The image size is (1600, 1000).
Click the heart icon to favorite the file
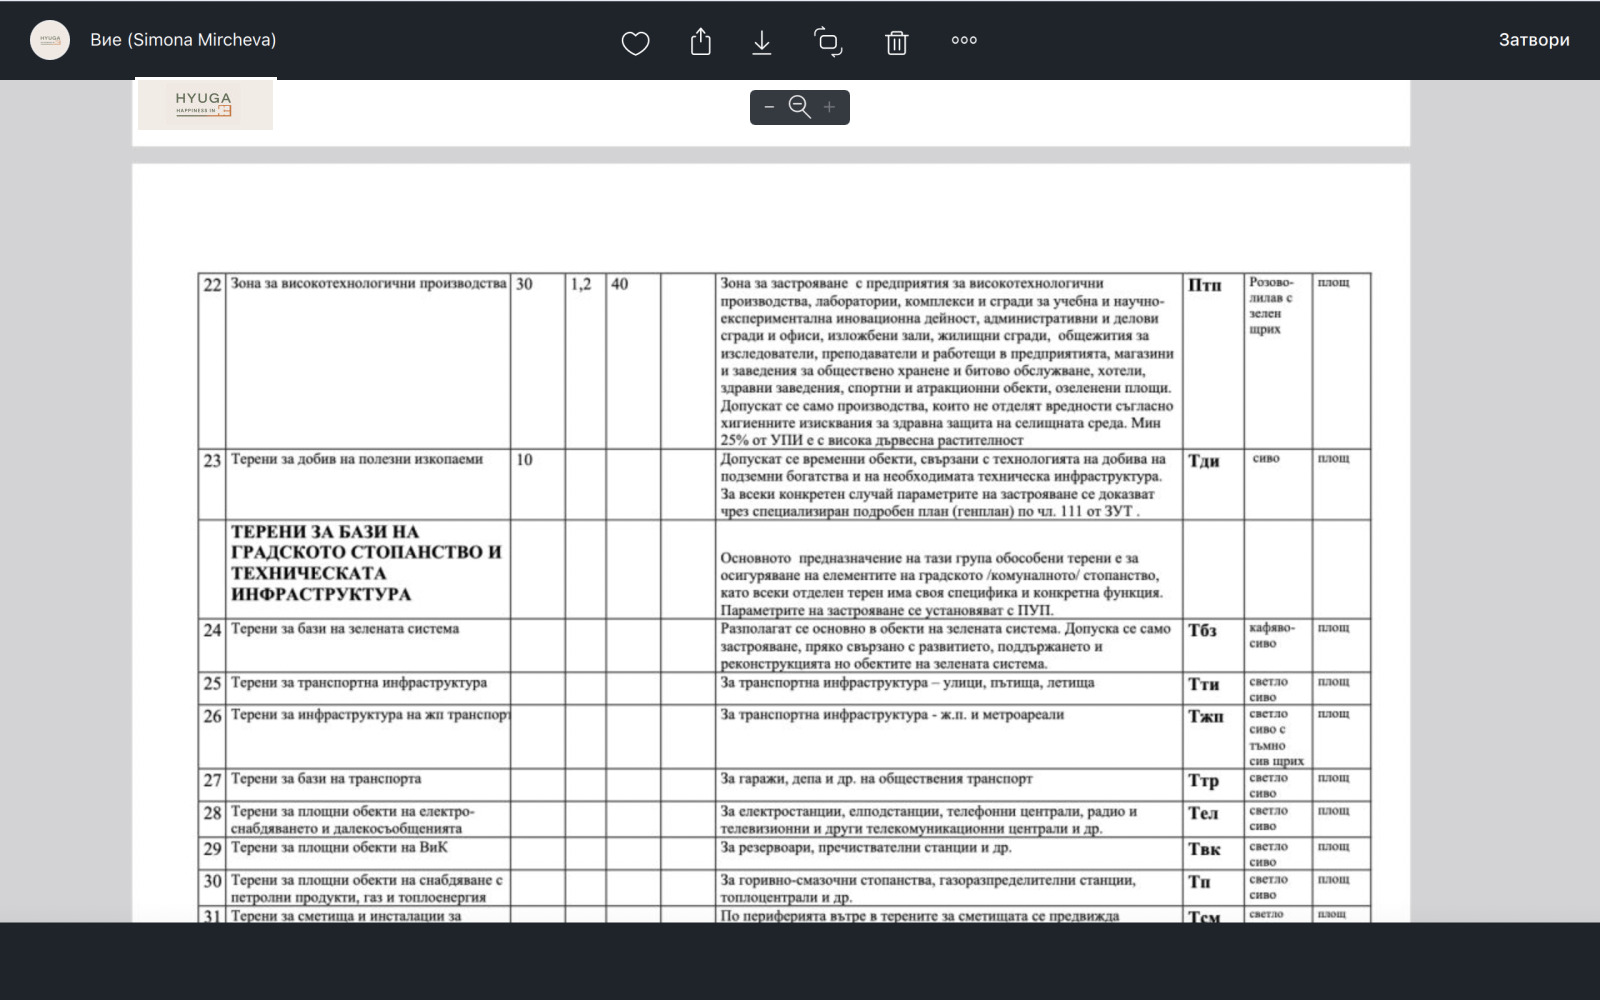[x=635, y=42]
